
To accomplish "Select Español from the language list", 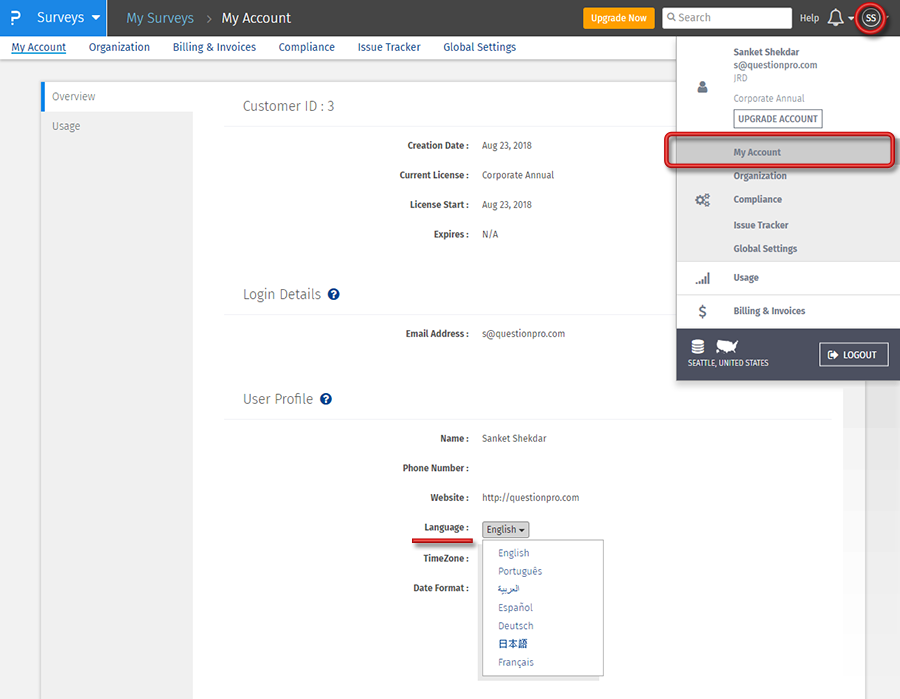I will pyautogui.click(x=515, y=607).
